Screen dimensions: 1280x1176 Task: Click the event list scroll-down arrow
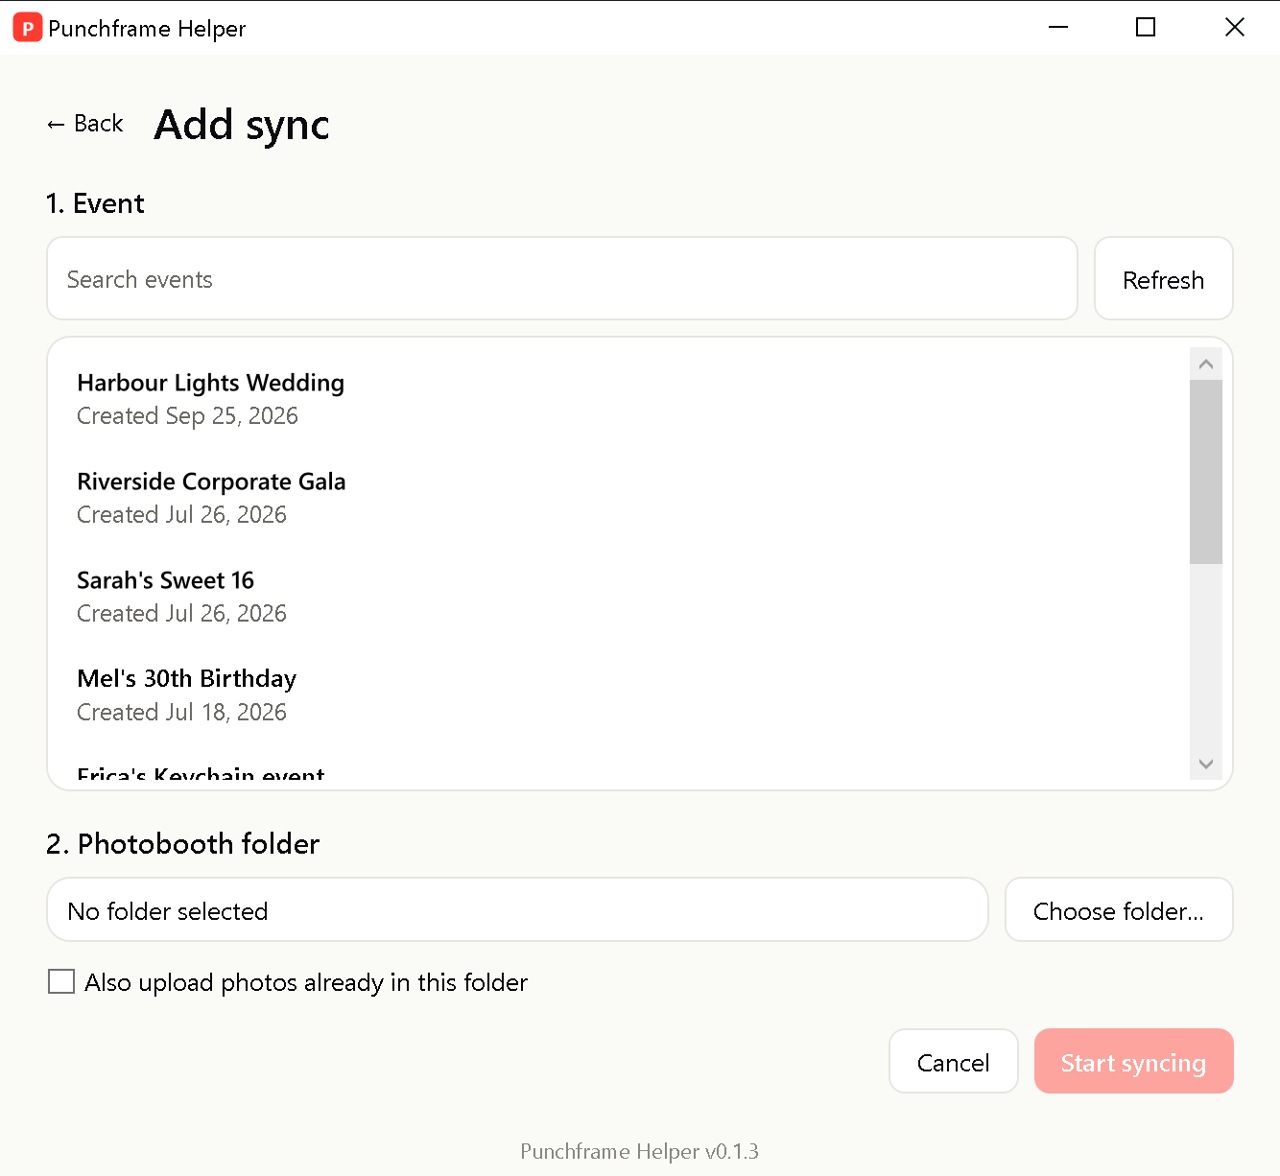click(x=1206, y=764)
